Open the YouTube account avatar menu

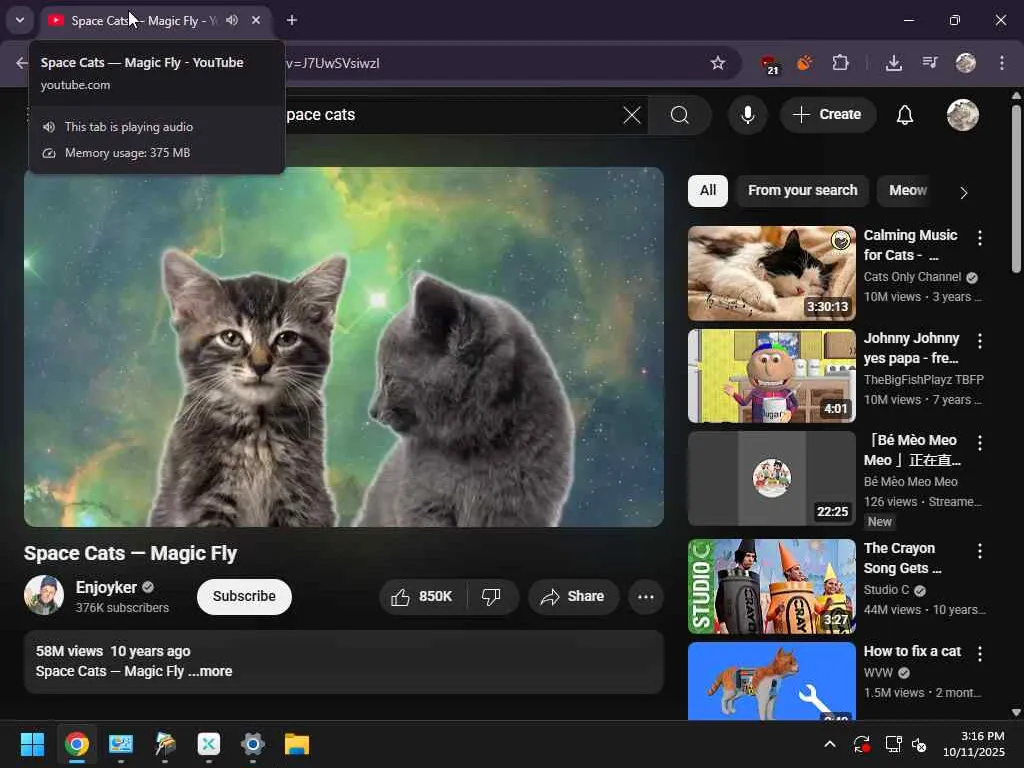(x=963, y=115)
